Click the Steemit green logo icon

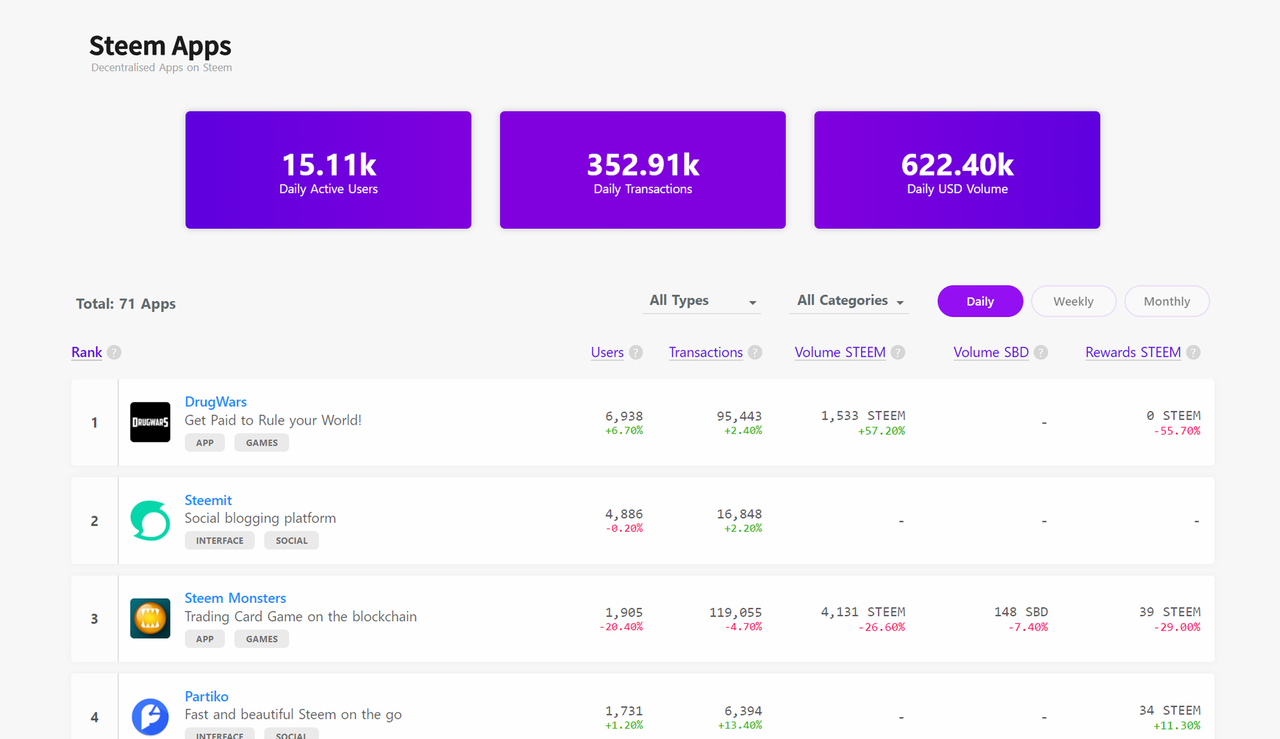coord(150,520)
